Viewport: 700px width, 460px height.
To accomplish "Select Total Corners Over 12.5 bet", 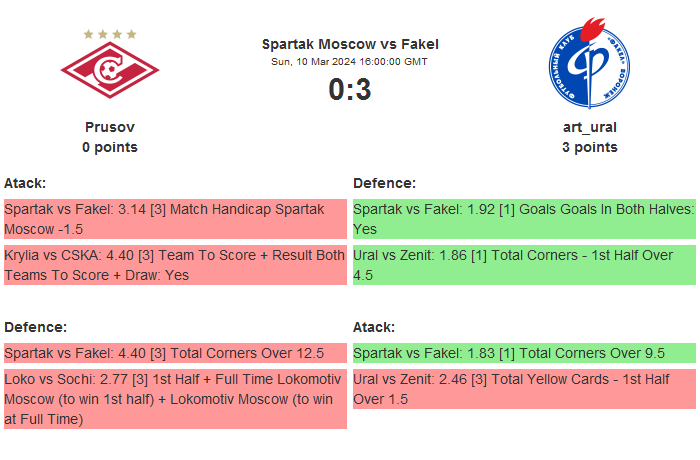I will click(x=175, y=353).
